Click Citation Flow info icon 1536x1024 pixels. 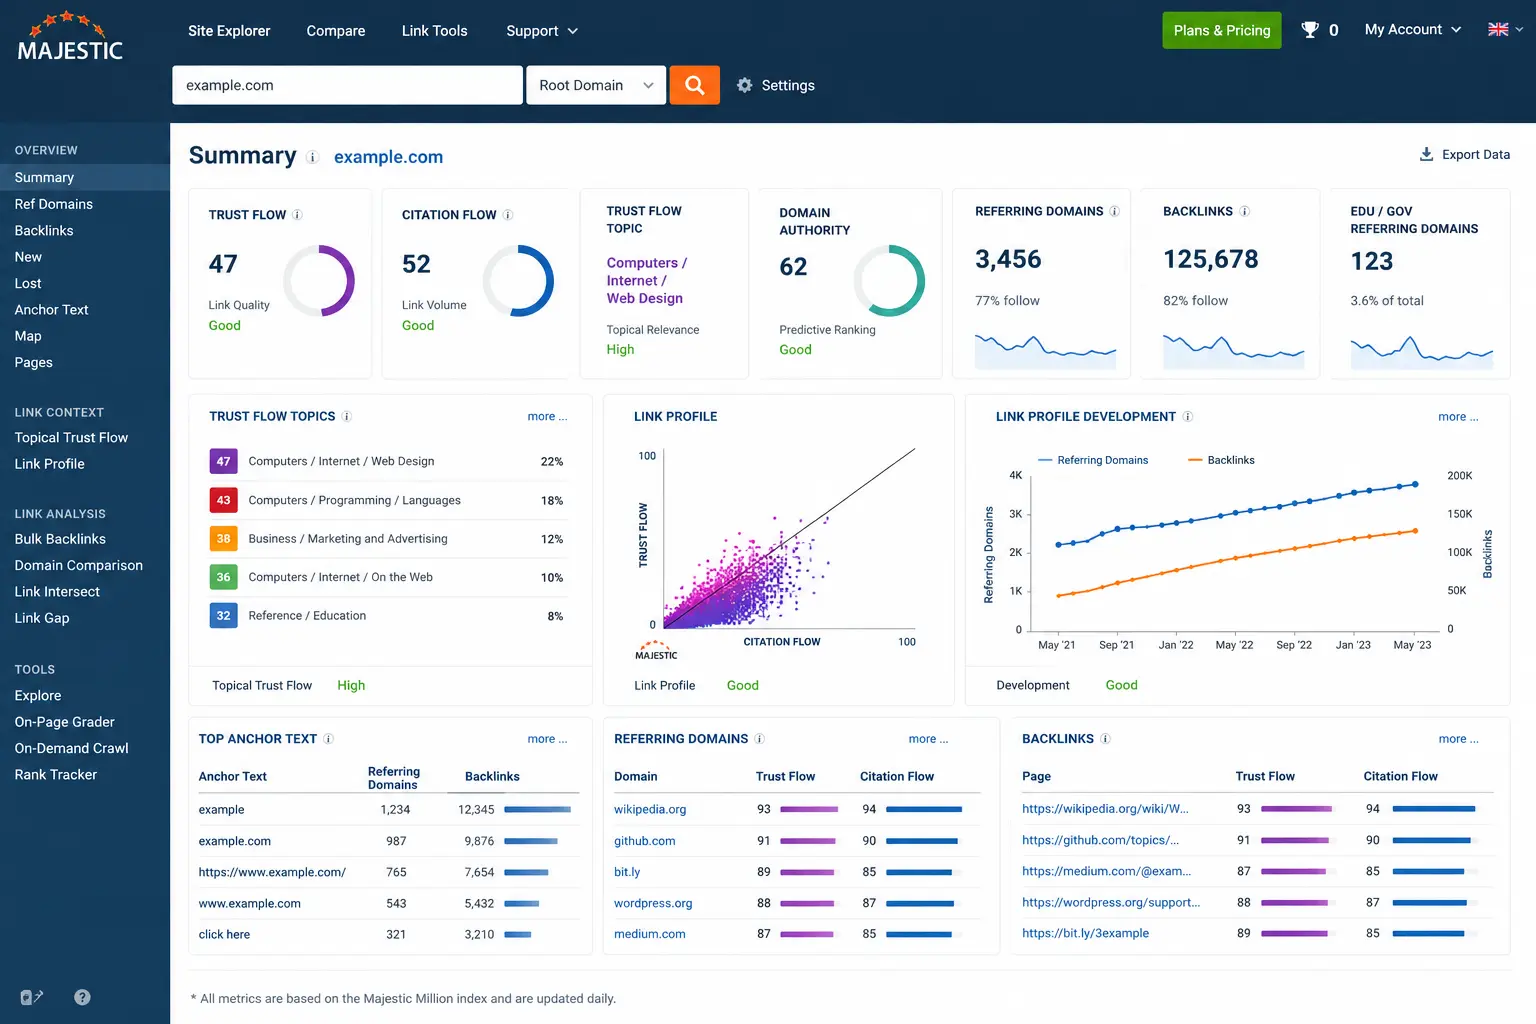click(508, 215)
